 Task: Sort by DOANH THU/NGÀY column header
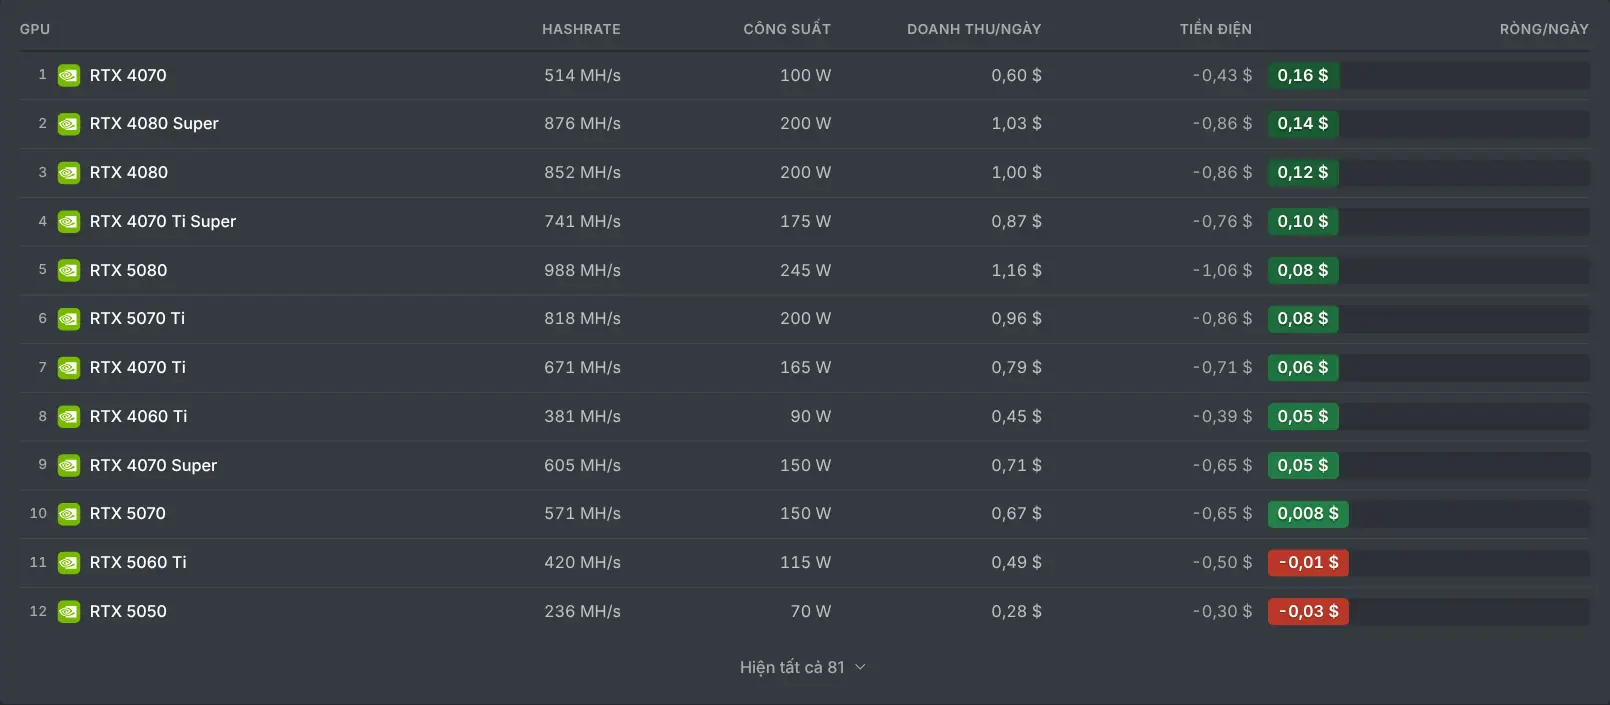tap(974, 29)
